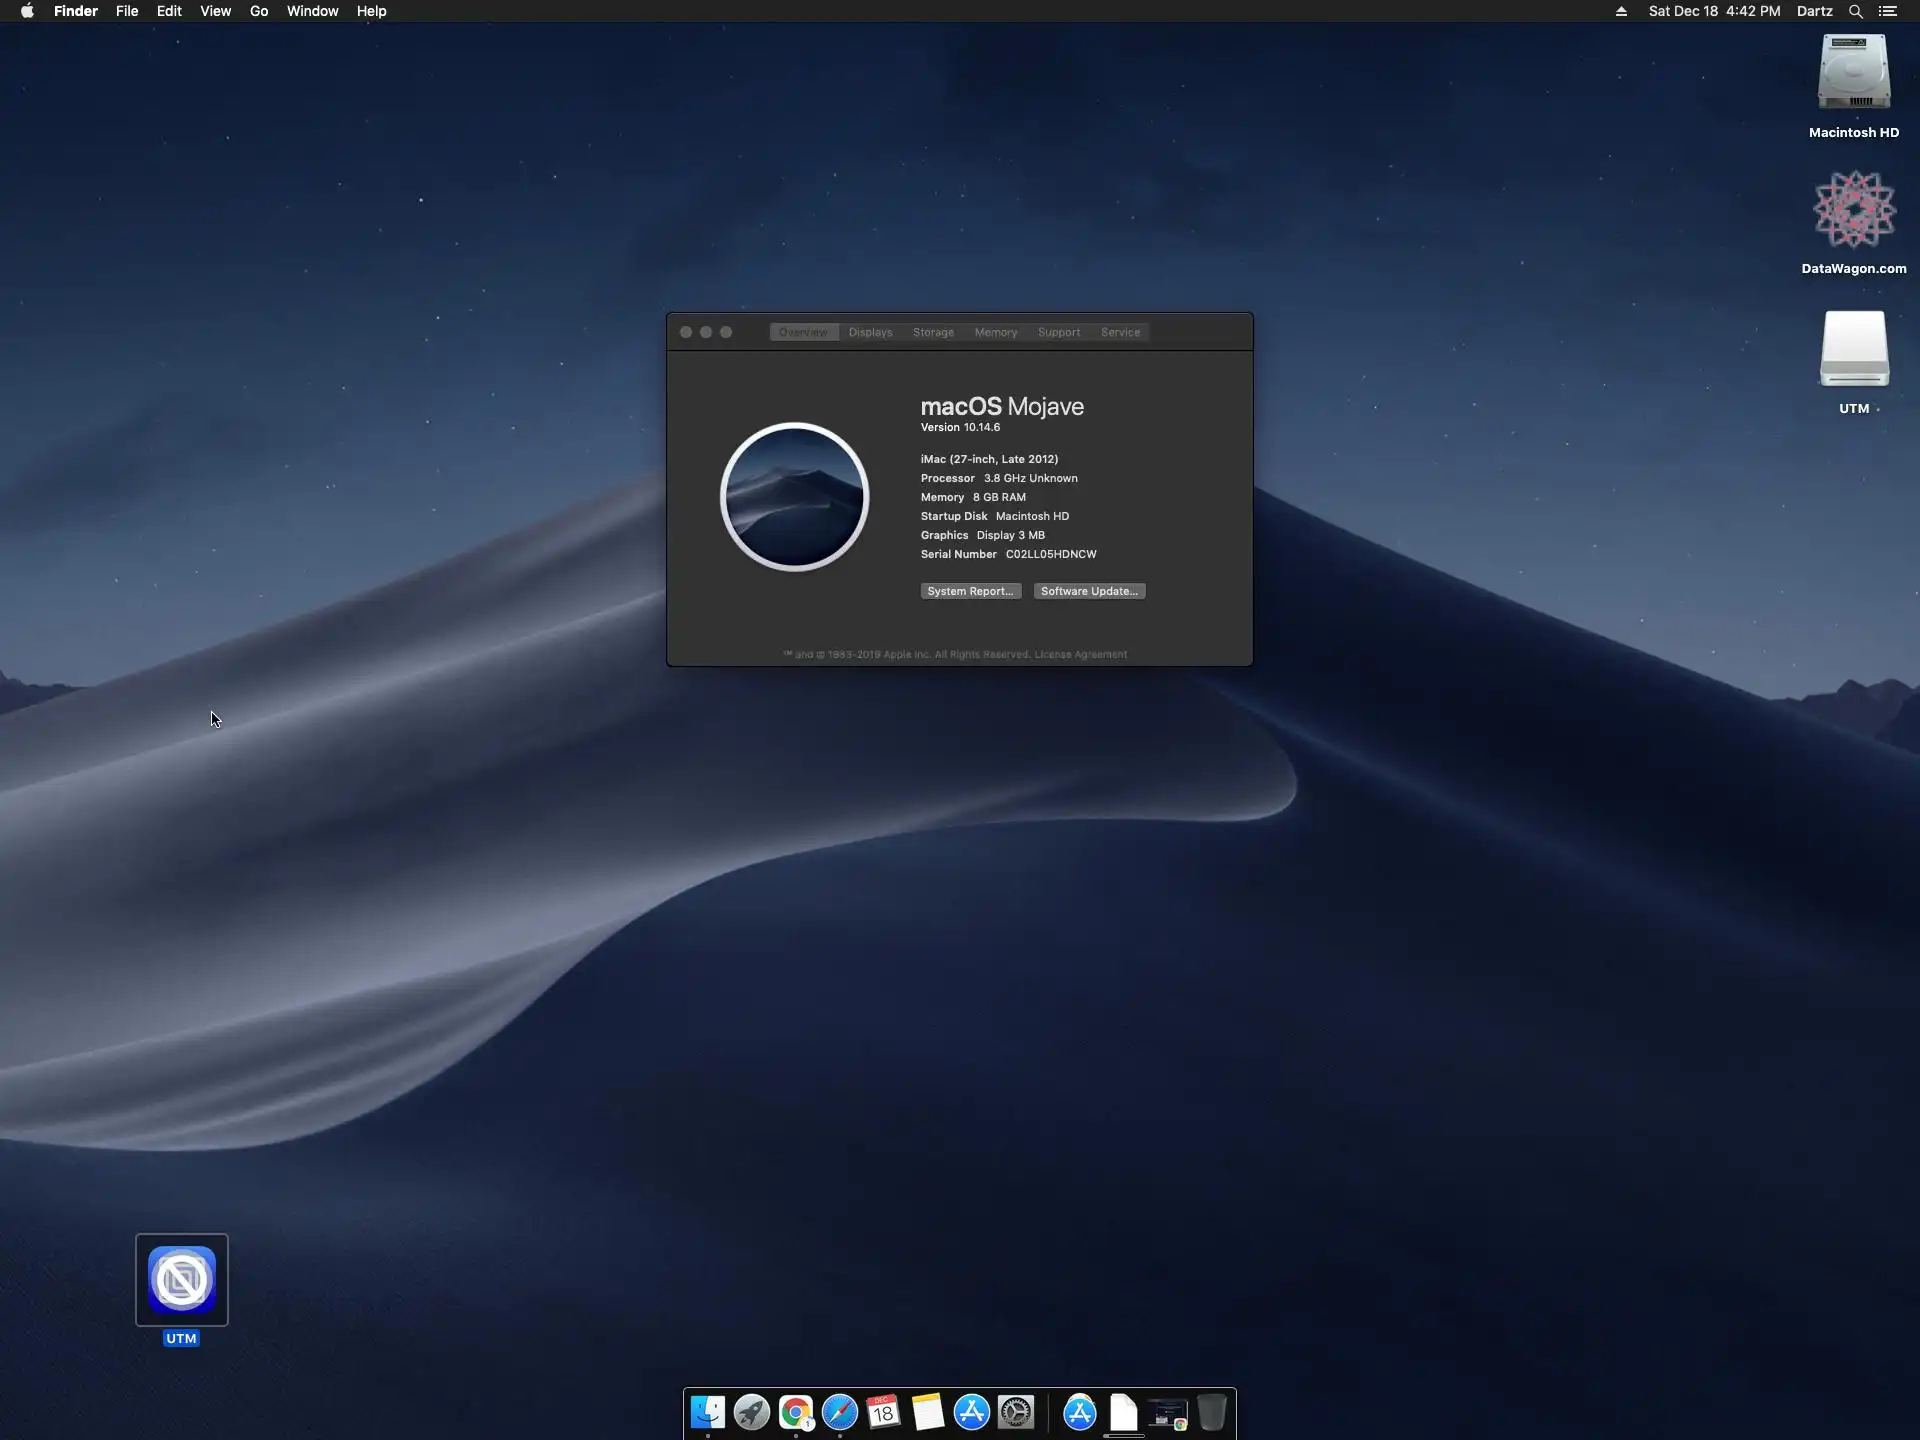Open the Trash in the dock
1920x1440 pixels.
coord(1211,1412)
